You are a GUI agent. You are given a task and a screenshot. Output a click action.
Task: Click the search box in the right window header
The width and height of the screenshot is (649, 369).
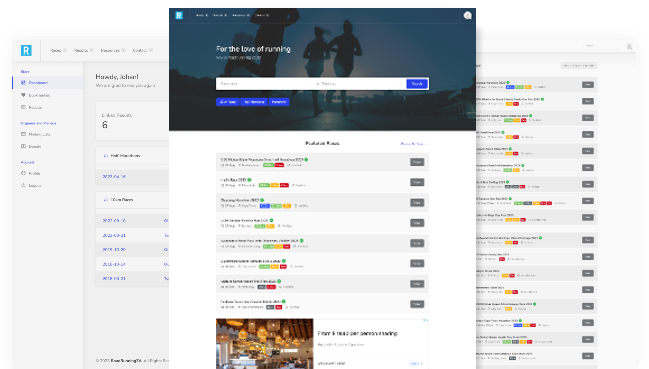[x=602, y=46]
